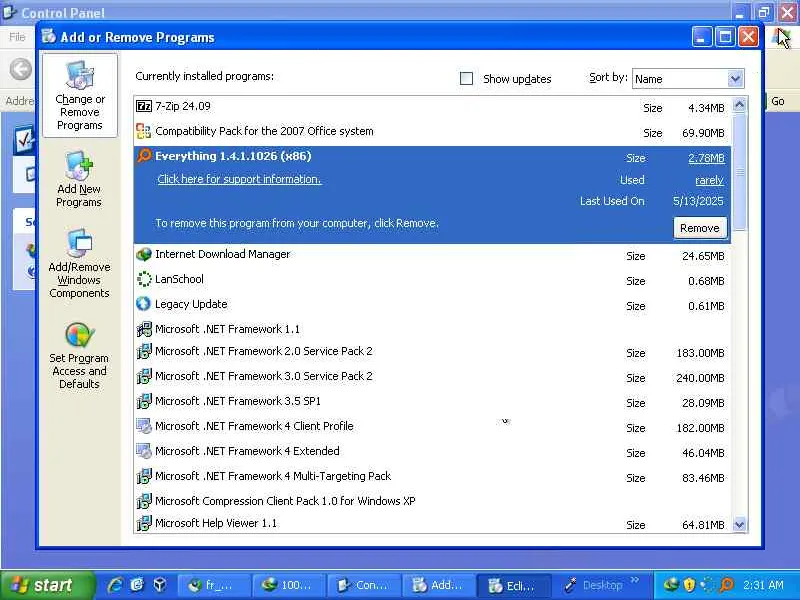The height and width of the screenshot is (600, 800).
Task: Switch to the 100... taskbar button
Action: coord(289,585)
